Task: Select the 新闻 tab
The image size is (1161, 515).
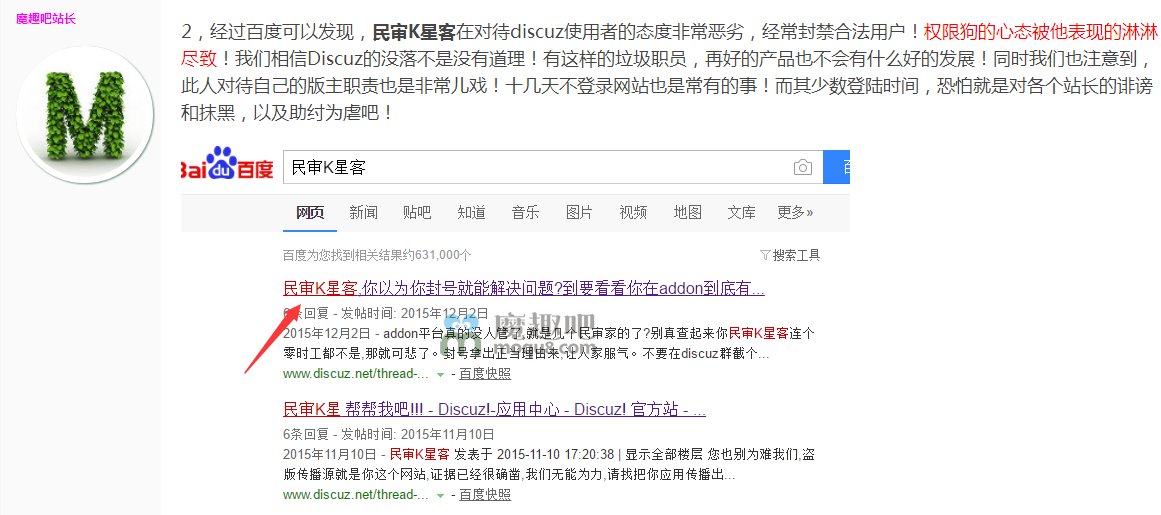Action: (x=364, y=212)
